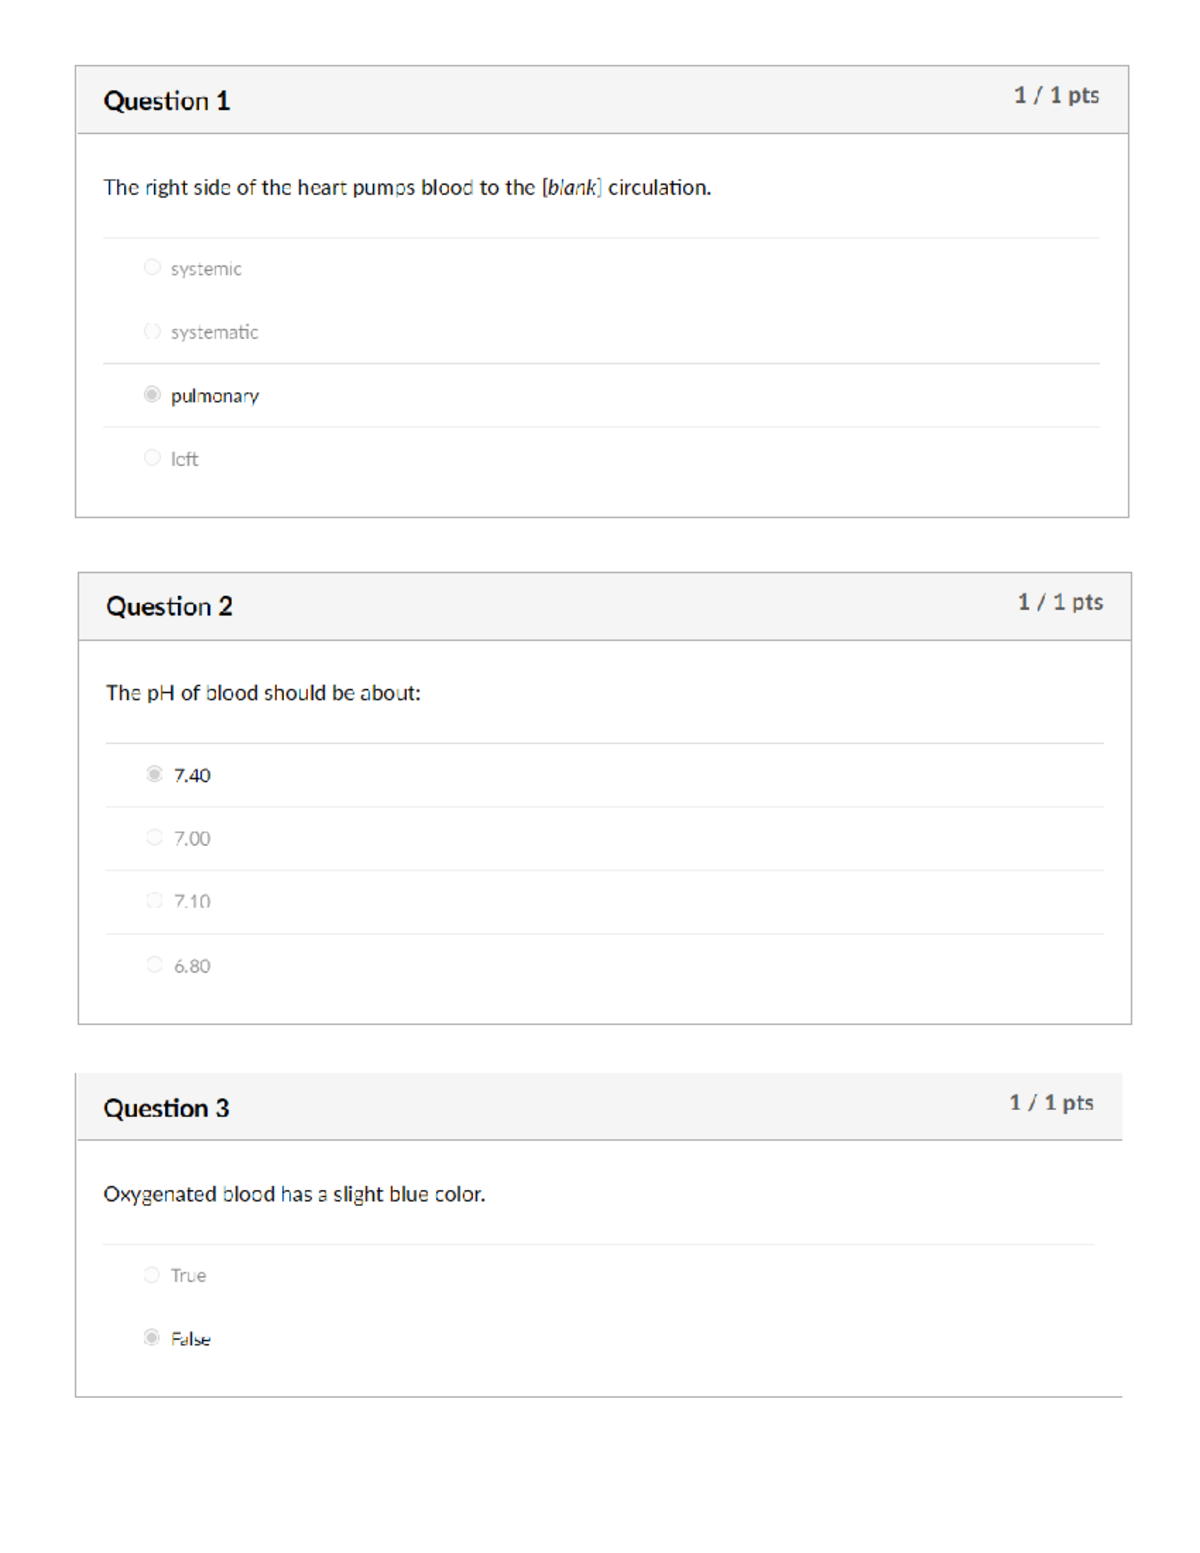Screen dimensions: 1200x1553
Task: Select the 7.10 pH radio button
Action: click(x=154, y=901)
